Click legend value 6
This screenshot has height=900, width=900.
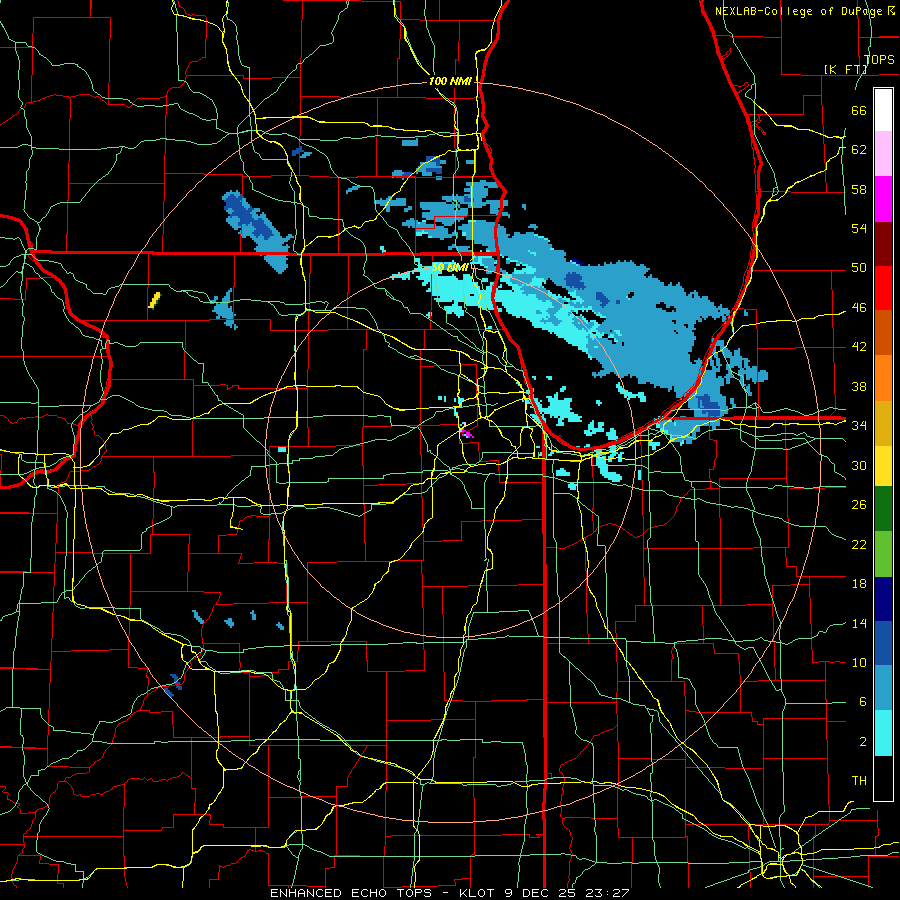(x=862, y=702)
